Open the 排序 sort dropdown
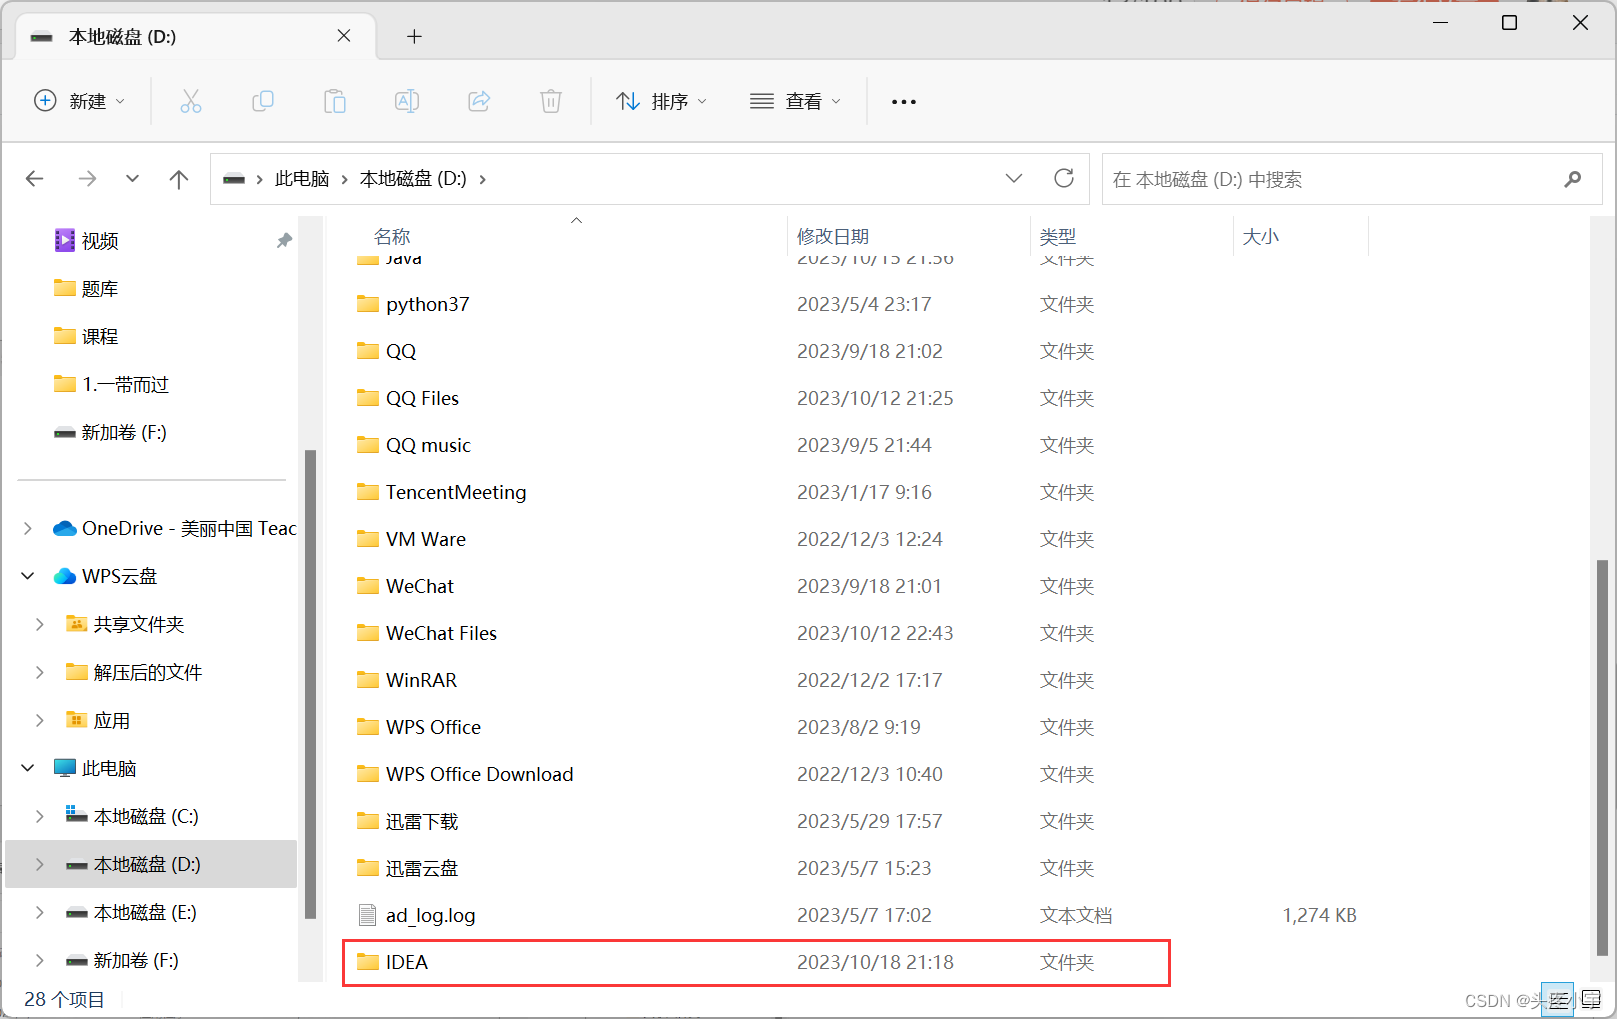Viewport: 1617px width, 1019px height. pyautogui.click(x=661, y=101)
